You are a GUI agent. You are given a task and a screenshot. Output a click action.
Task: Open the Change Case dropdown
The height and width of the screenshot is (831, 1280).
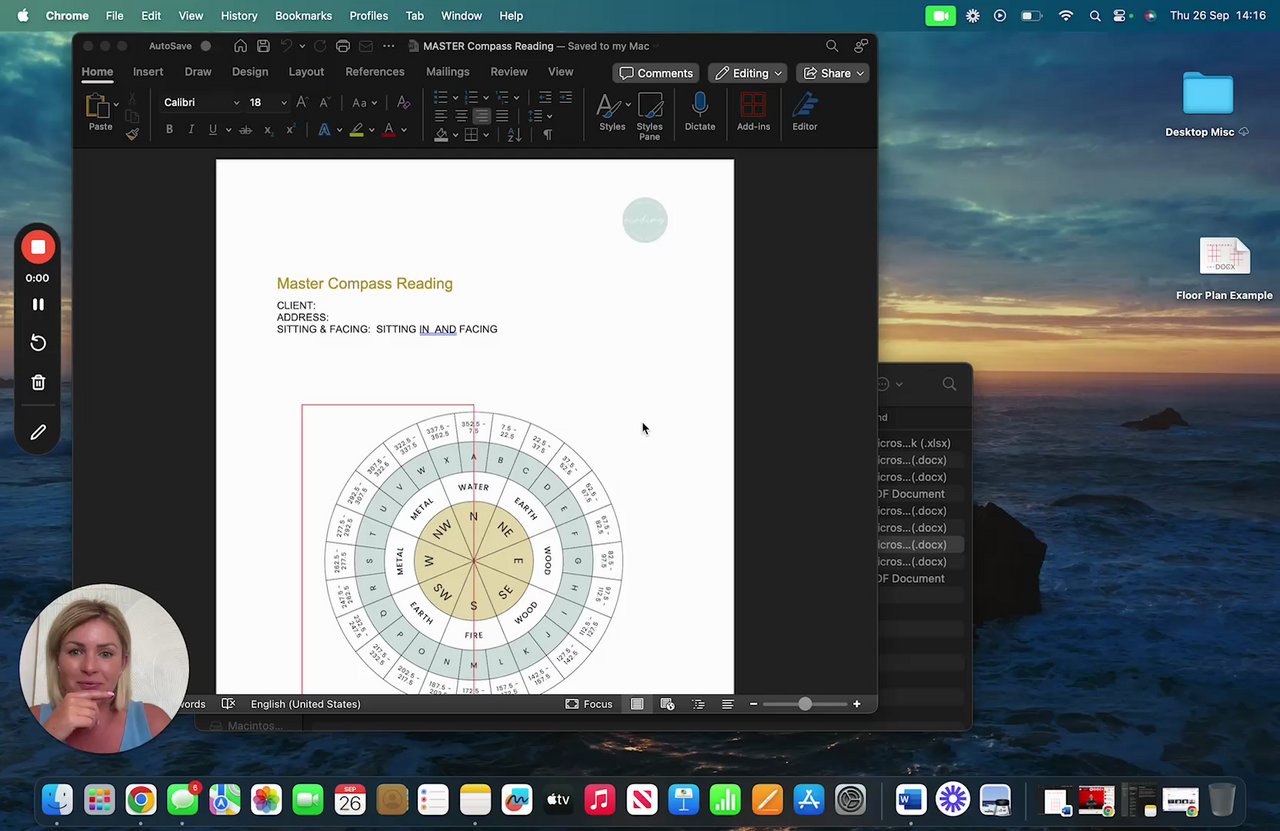[x=363, y=103]
